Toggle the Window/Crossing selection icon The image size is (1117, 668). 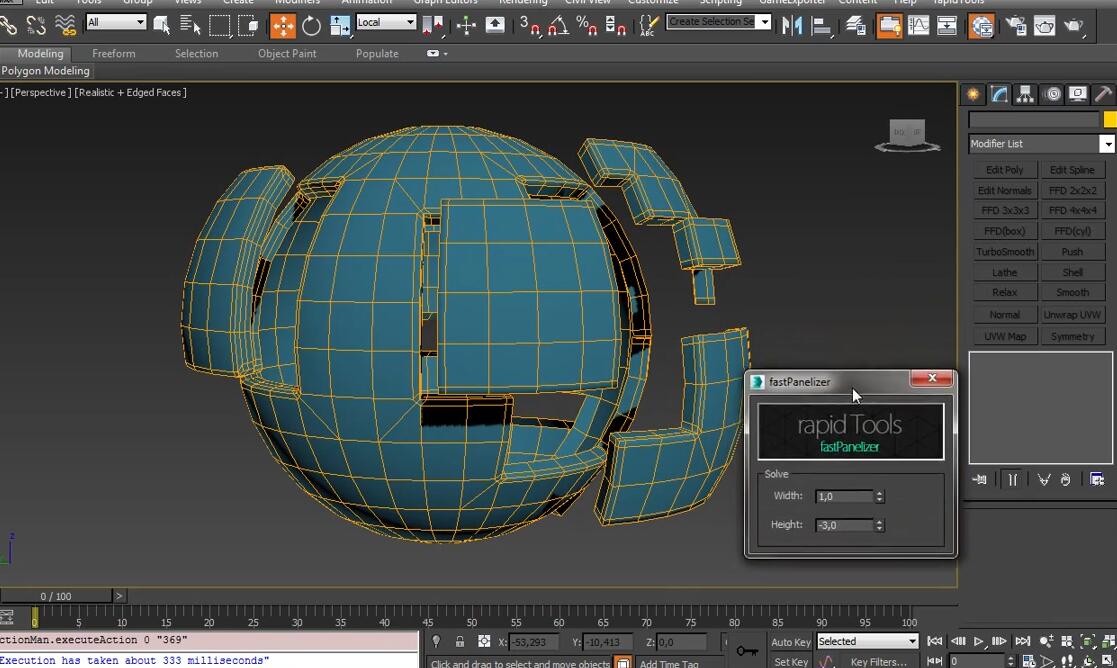coord(248,26)
